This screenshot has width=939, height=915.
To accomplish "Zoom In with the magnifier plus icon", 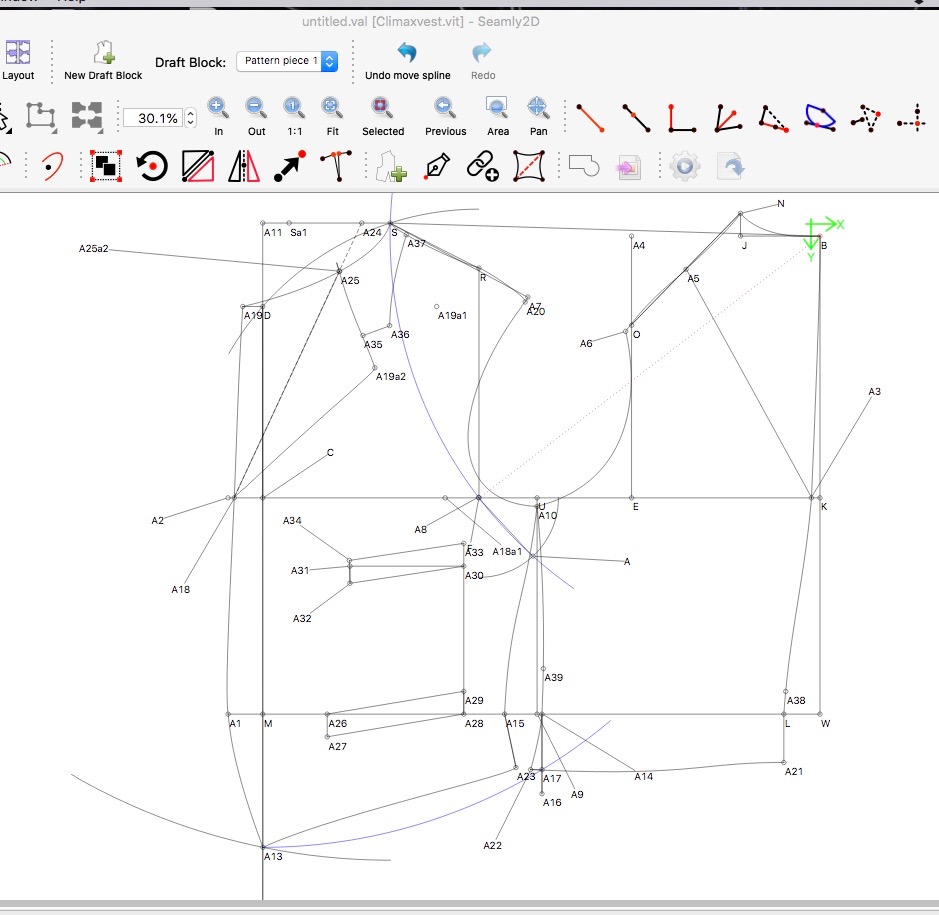I will click(218, 108).
